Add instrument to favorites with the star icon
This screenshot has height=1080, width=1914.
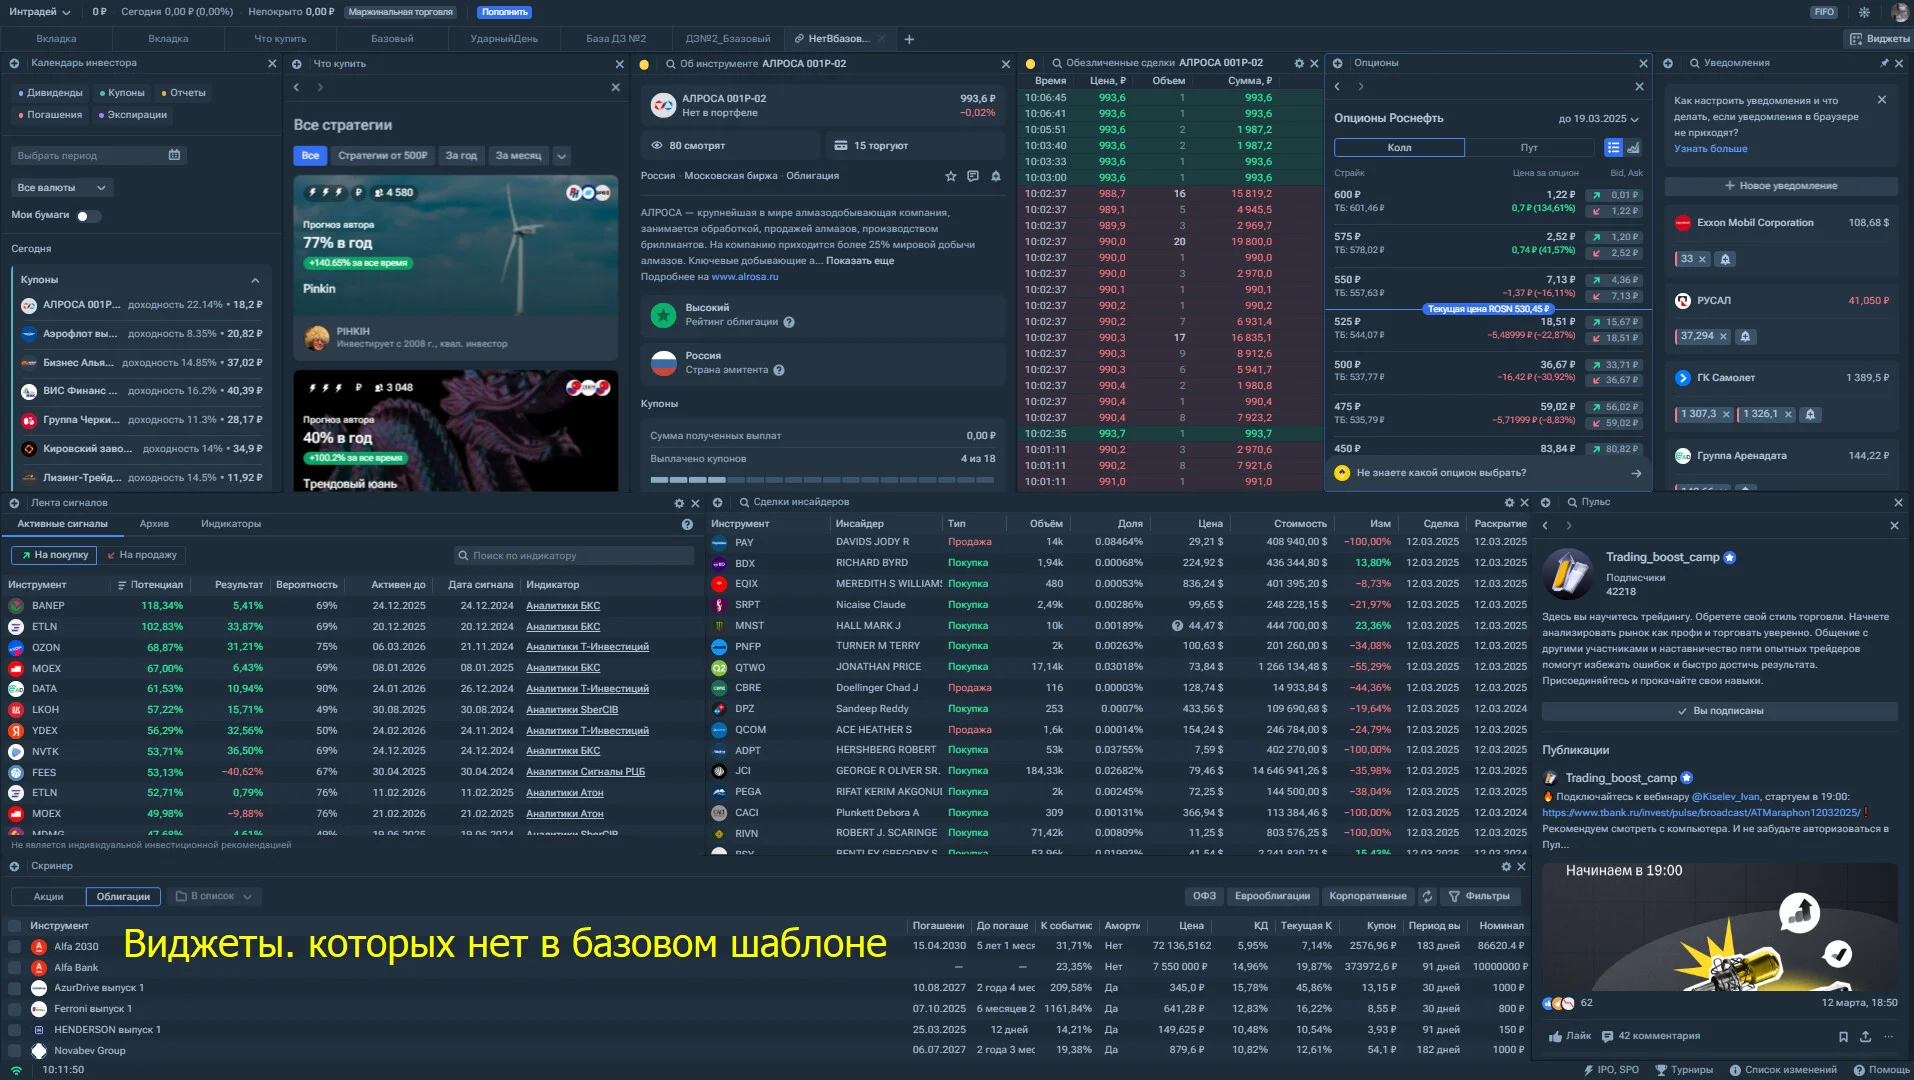[x=950, y=176]
